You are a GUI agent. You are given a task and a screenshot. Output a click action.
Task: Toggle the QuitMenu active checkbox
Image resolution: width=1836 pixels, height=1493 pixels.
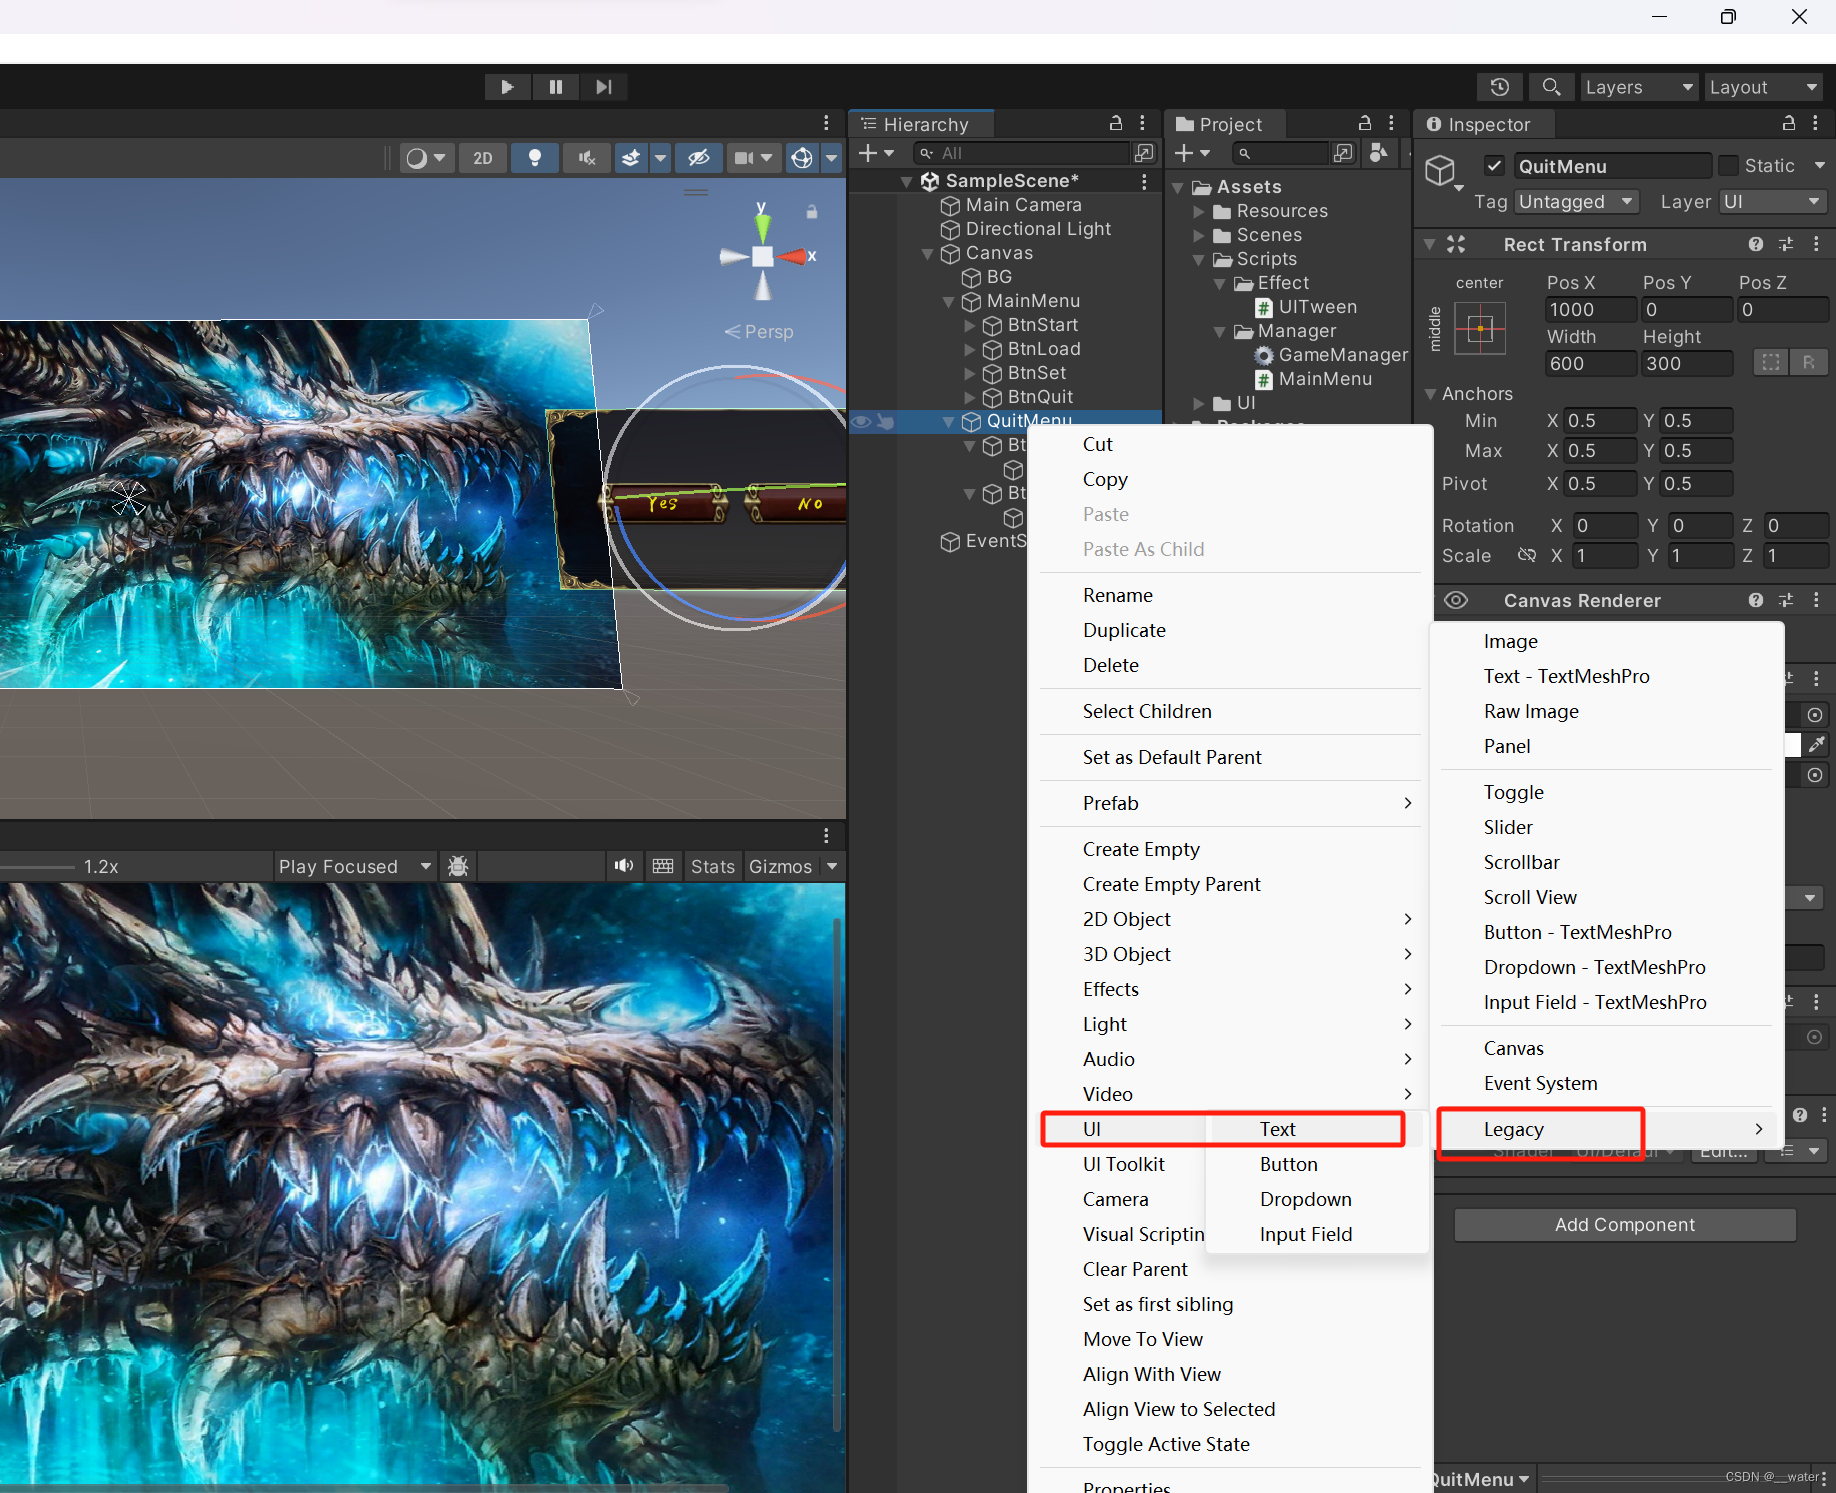(1494, 166)
